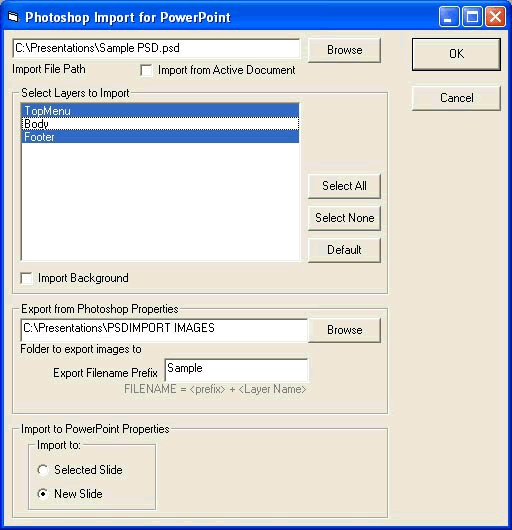Click the Export Filename Prefix field
This screenshot has width=512, height=530.
[x=236, y=370]
